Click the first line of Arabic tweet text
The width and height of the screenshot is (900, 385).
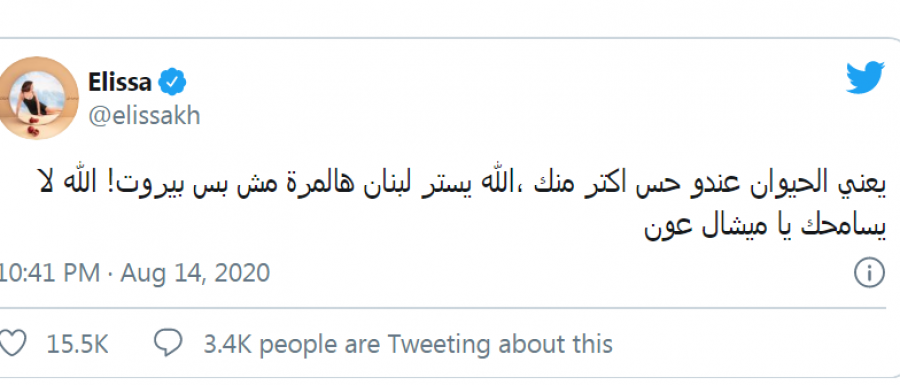(462, 183)
